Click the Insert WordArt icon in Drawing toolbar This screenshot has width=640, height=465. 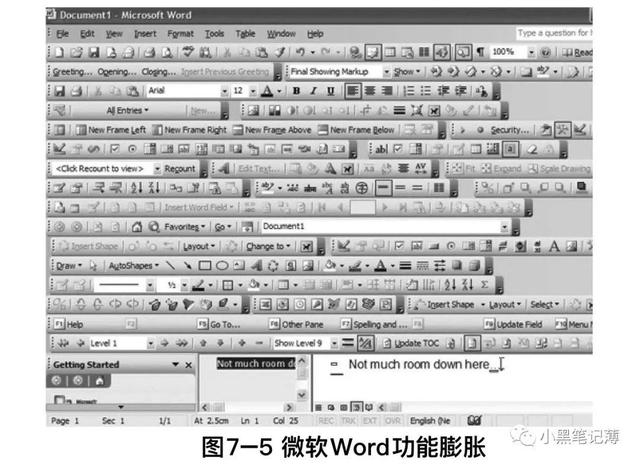click(256, 266)
